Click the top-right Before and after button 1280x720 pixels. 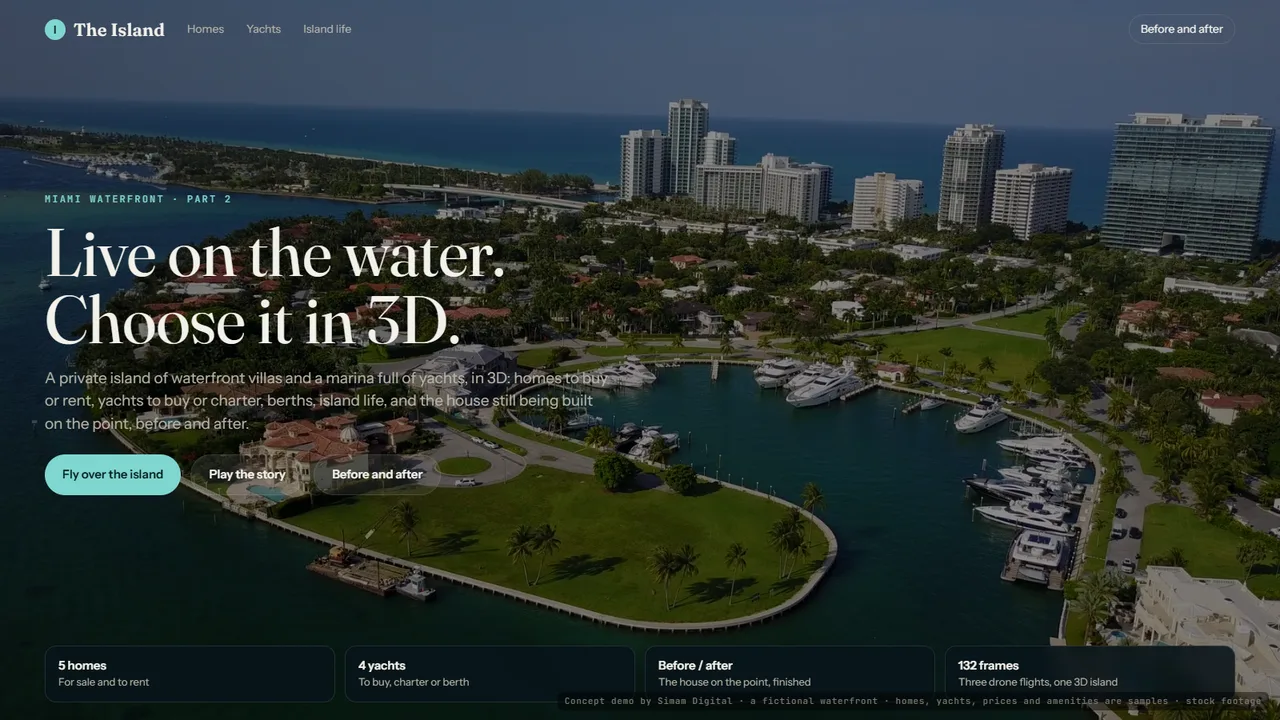pyautogui.click(x=1181, y=29)
